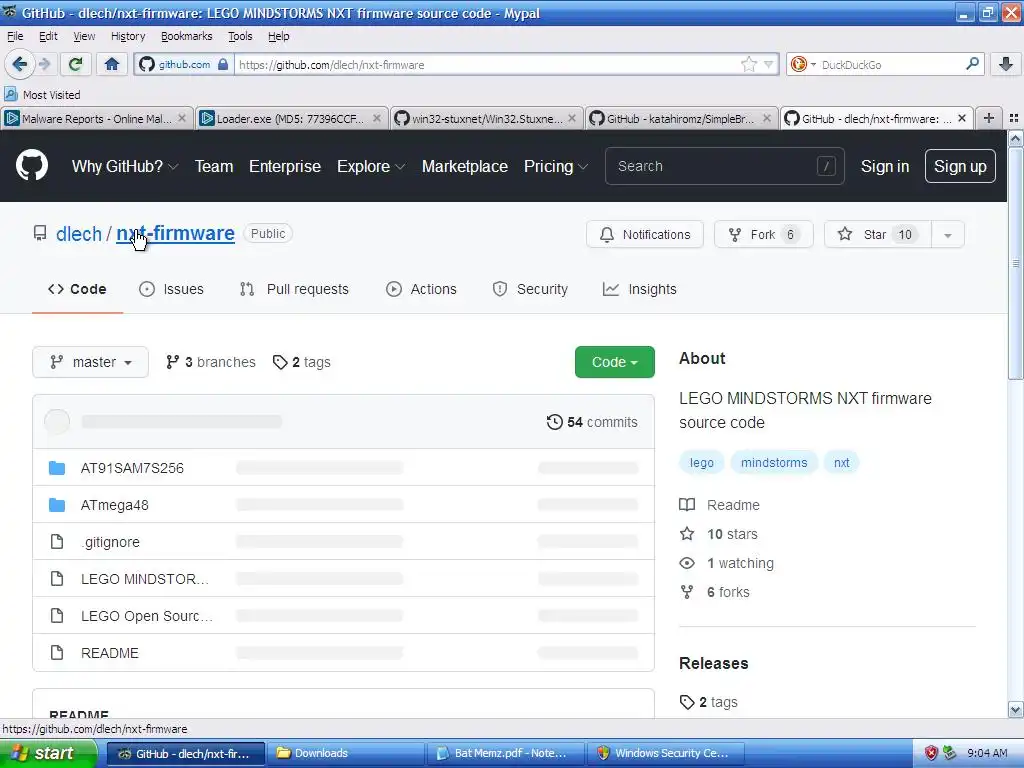Image resolution: width=1024 pixels, height=768 pixels.
Task: Click the .gitignore file icon
Action: [57, 541]
